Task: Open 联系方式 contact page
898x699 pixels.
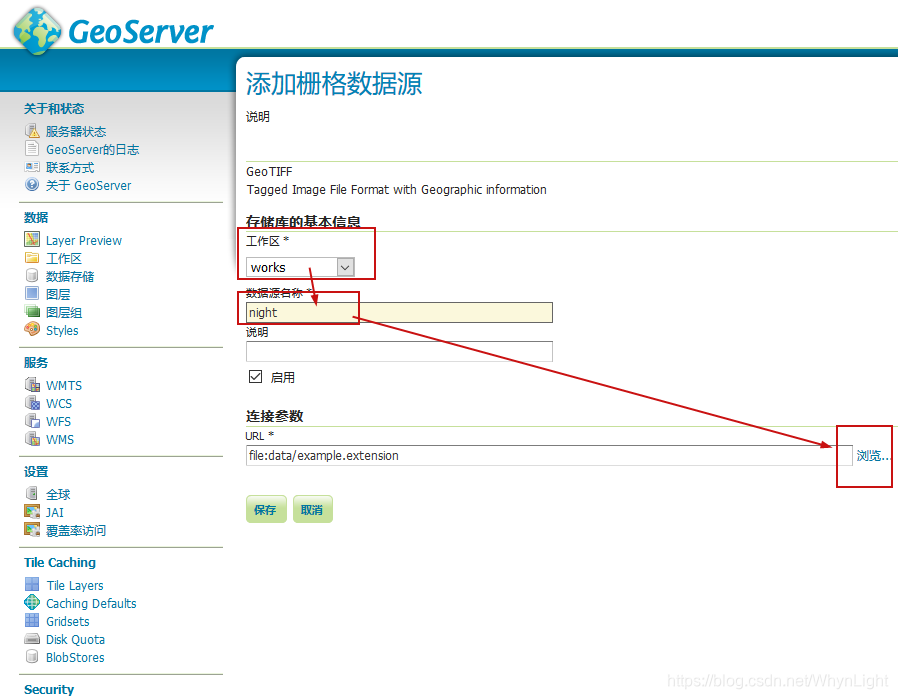Action: click(70, 168)
